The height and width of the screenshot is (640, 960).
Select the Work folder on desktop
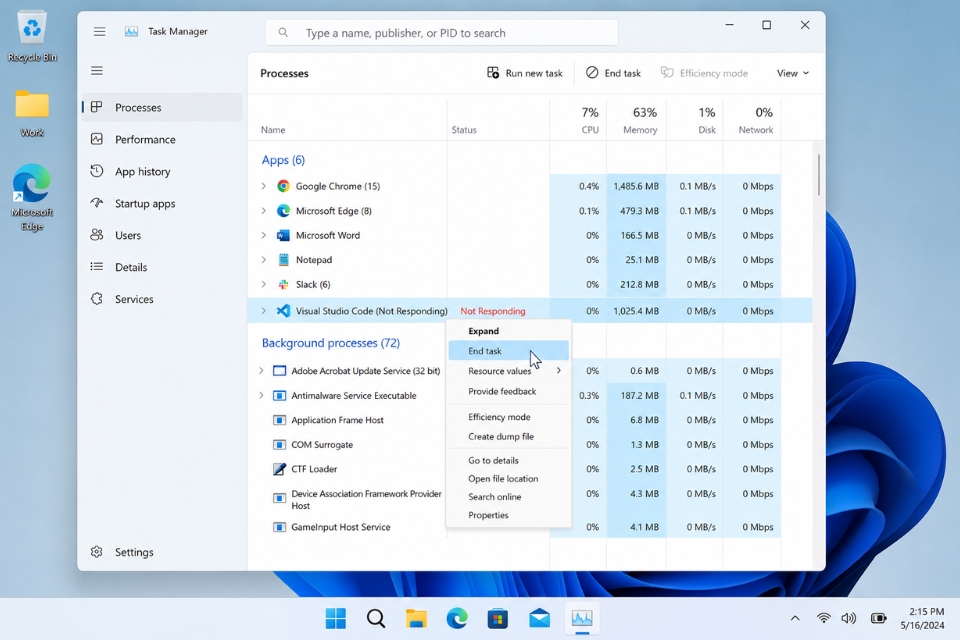[32, 113]
